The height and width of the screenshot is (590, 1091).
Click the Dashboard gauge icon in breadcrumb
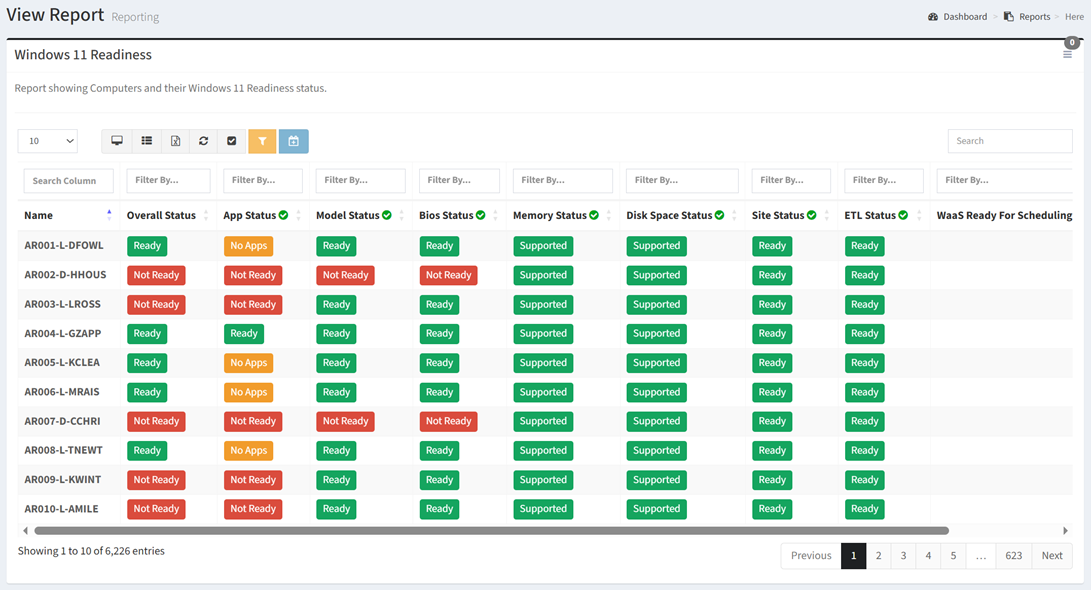click(x=933, y=17)
